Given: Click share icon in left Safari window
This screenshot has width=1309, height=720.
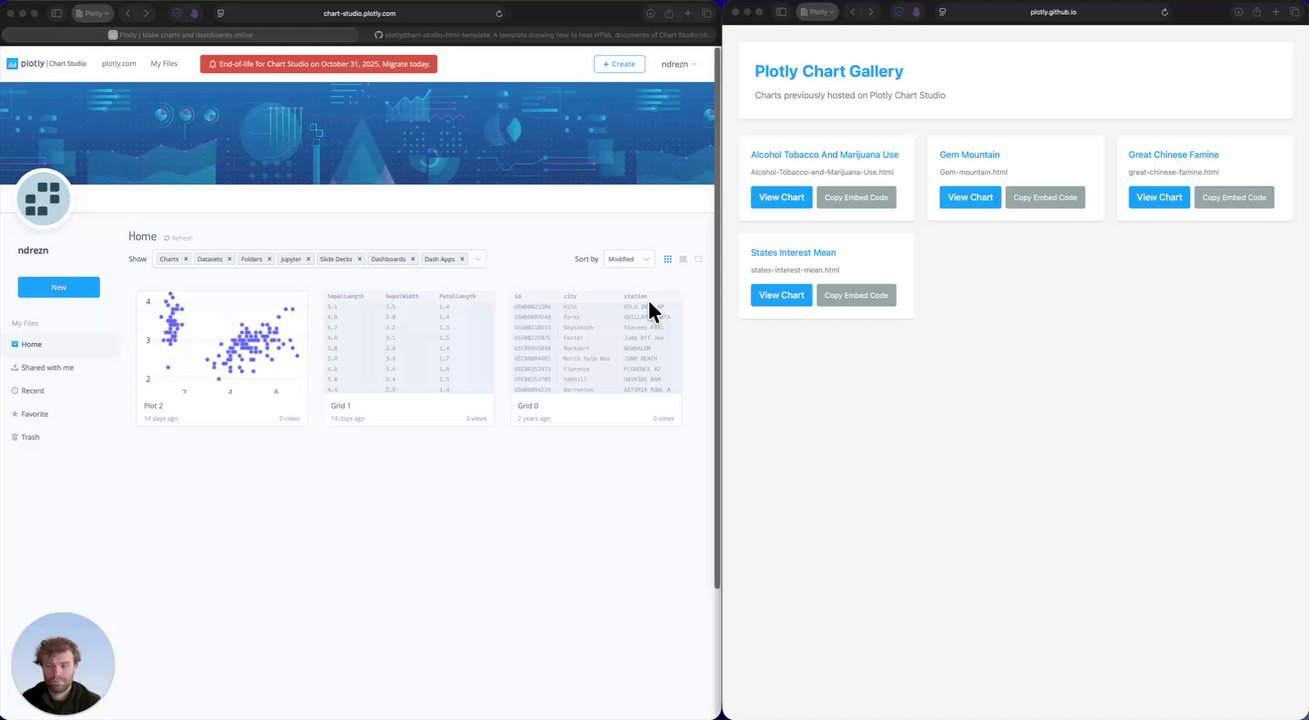Looking at the screenshot, I should click(669, 13).
